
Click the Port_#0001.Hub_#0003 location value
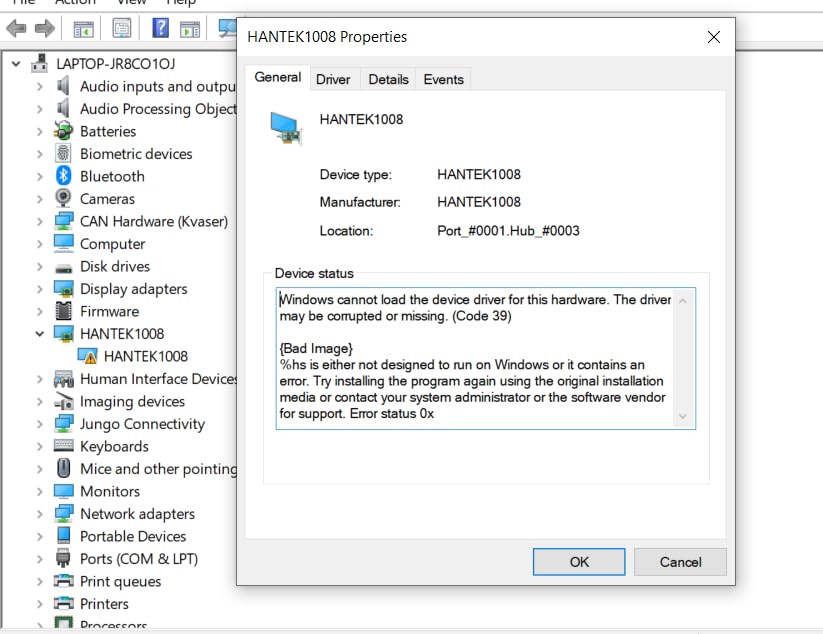pyautogui.click(x=508, y=231)
